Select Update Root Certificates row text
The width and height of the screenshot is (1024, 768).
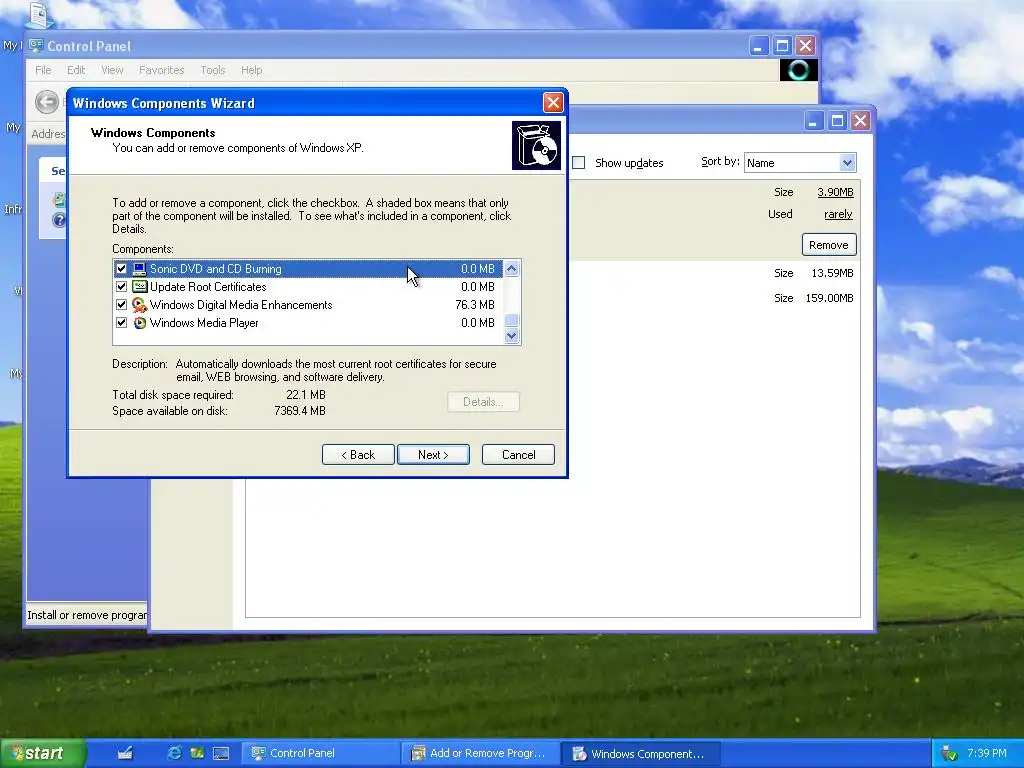(x=208, y=287)
